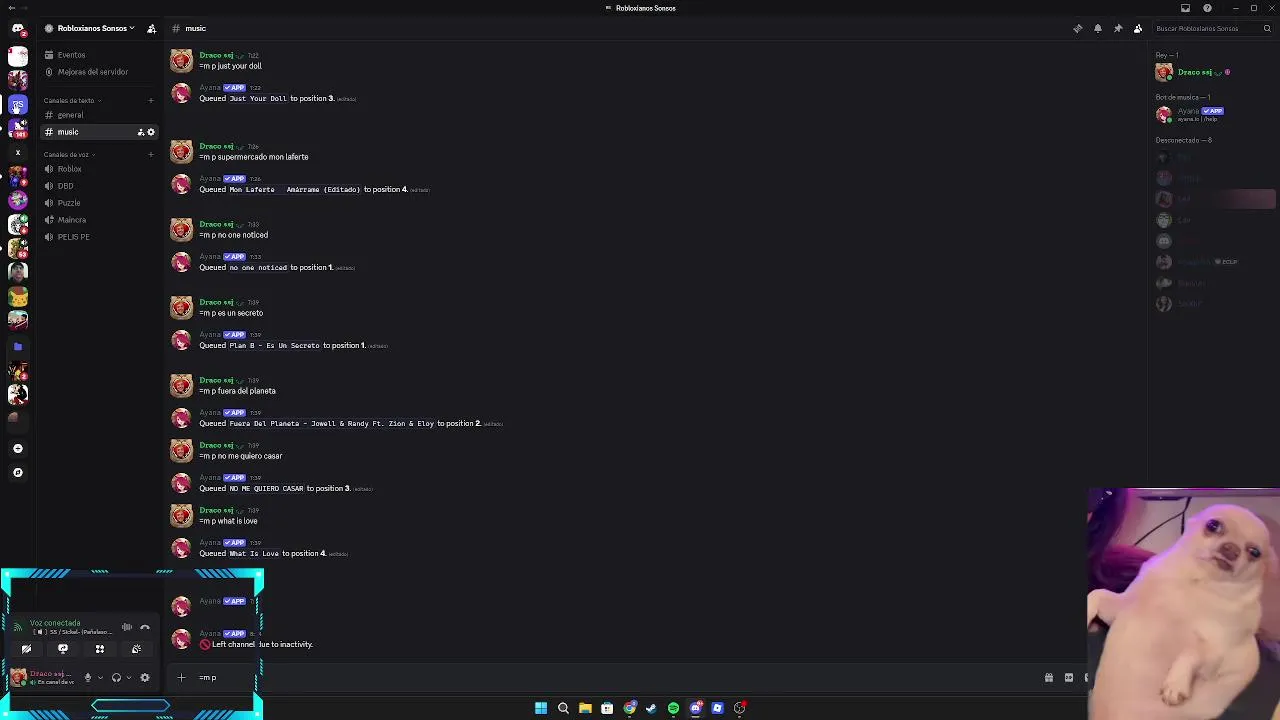Mute microphone toggle in user panel
Screen dimensions: 1280x720
pyautogui.click(x=87, y=678)
